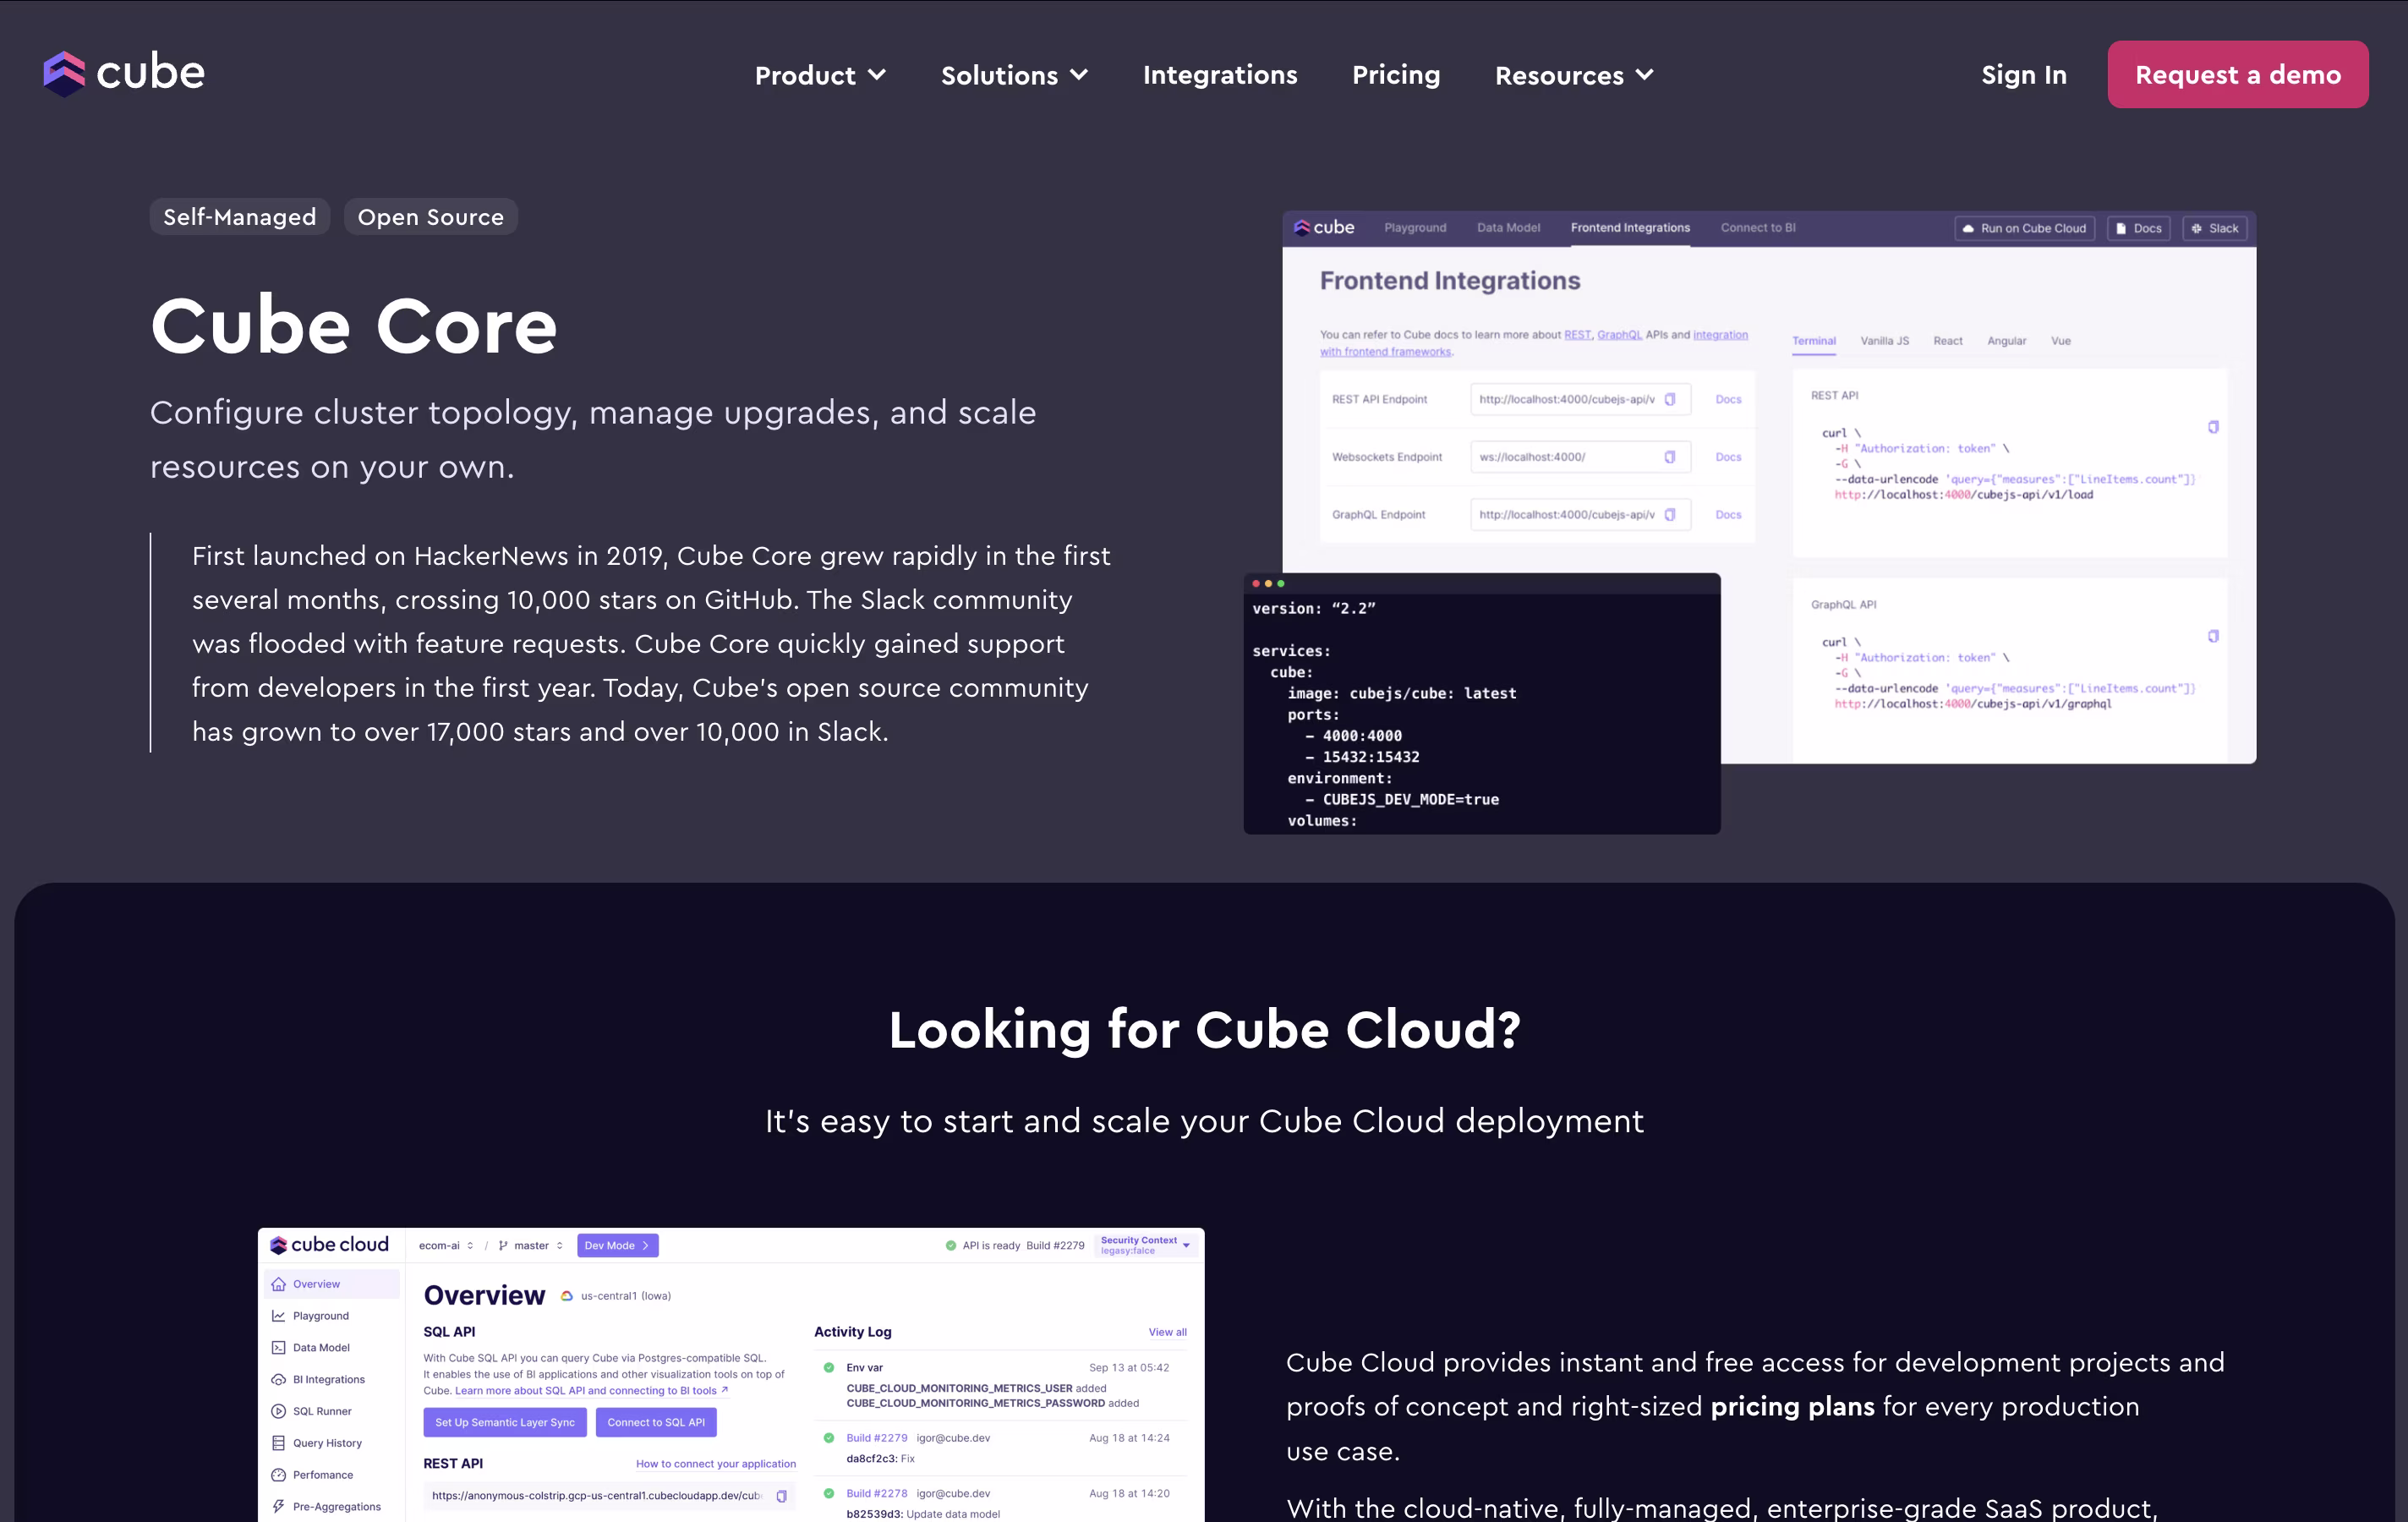
Task: Click the red close dot on terminal window
Action: click(x=1256, y=583)
